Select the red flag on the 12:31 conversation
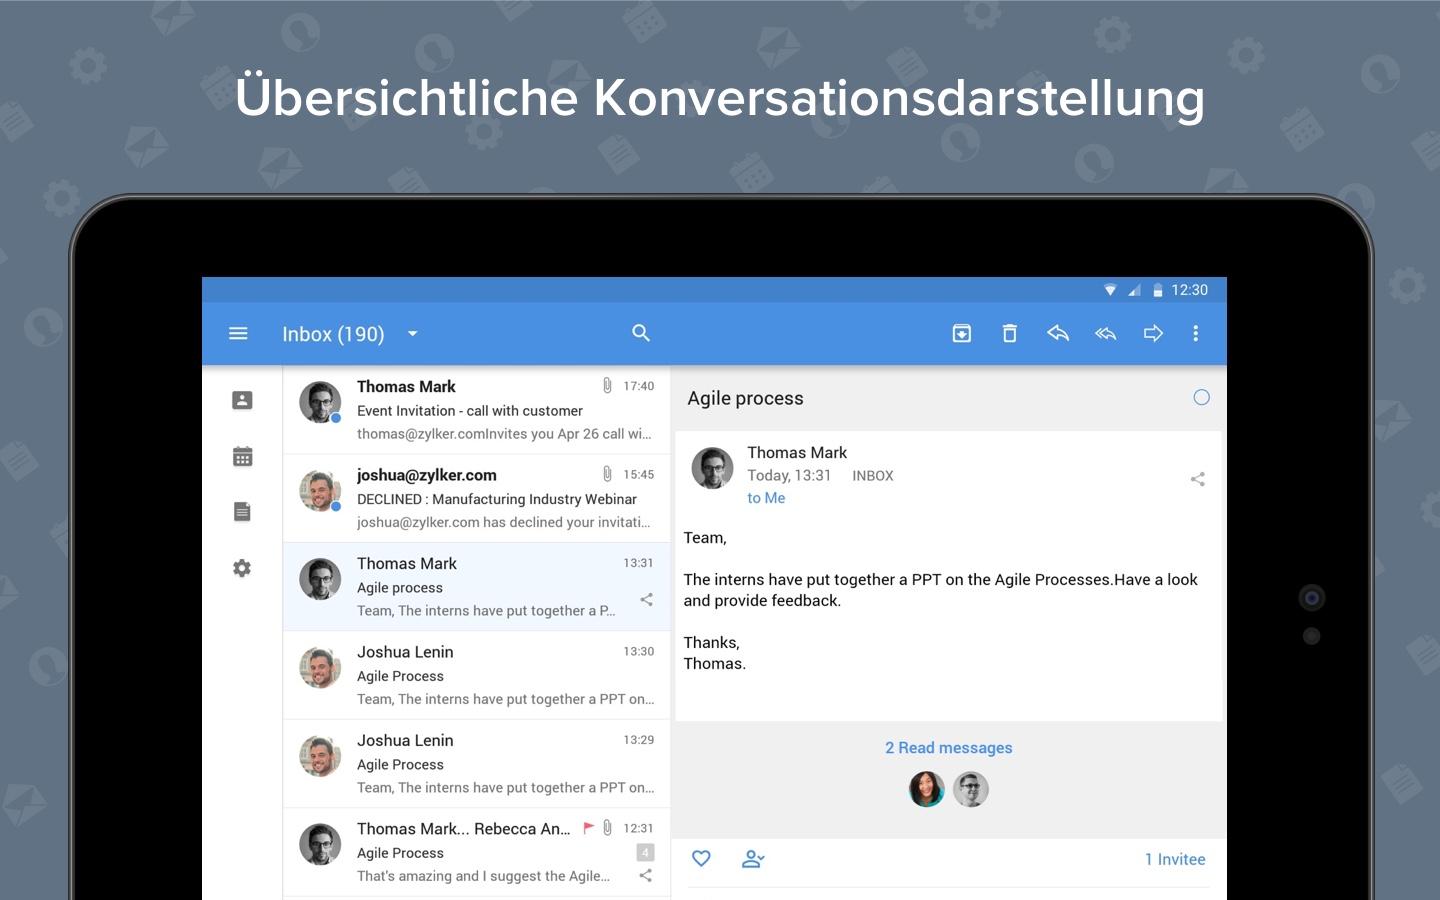The image size is (1440, 900). tap(588, 828)
